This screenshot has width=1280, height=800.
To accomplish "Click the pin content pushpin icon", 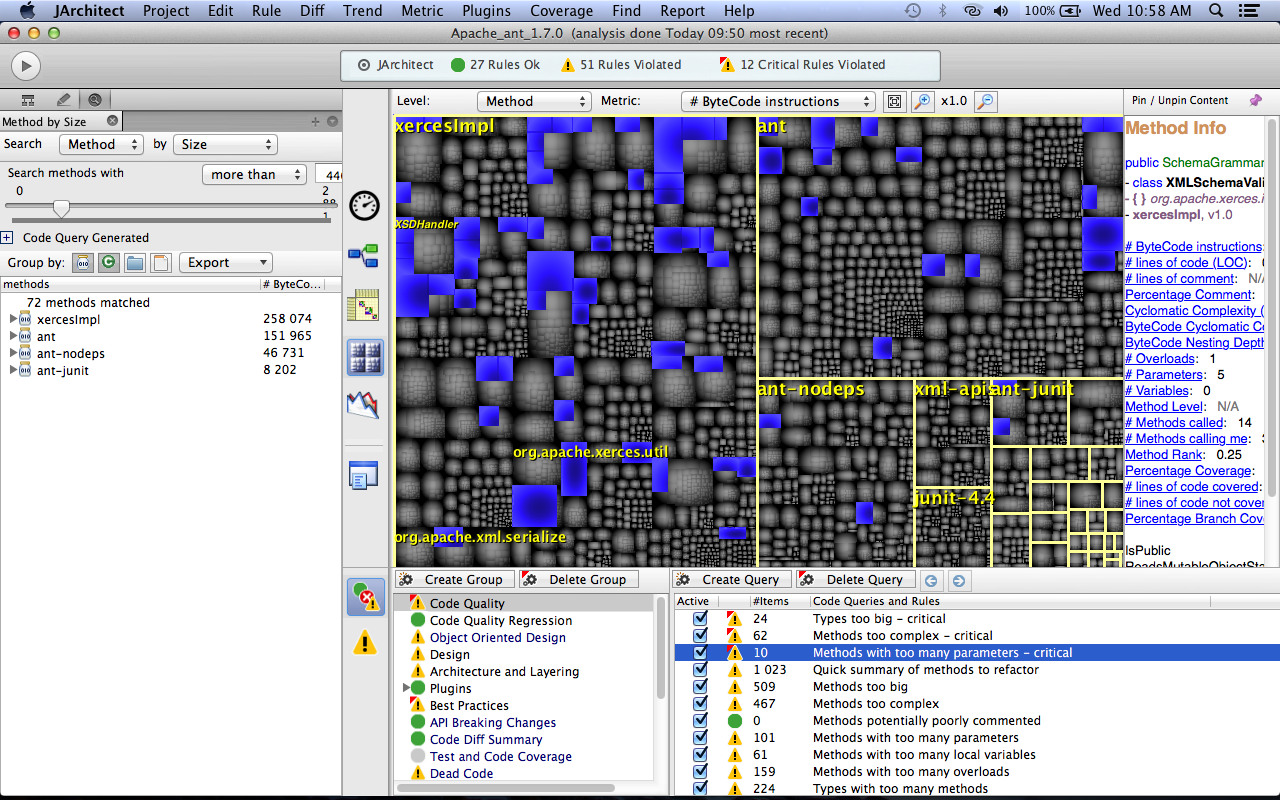I will pyautogui.click(x=1255, y=100).
